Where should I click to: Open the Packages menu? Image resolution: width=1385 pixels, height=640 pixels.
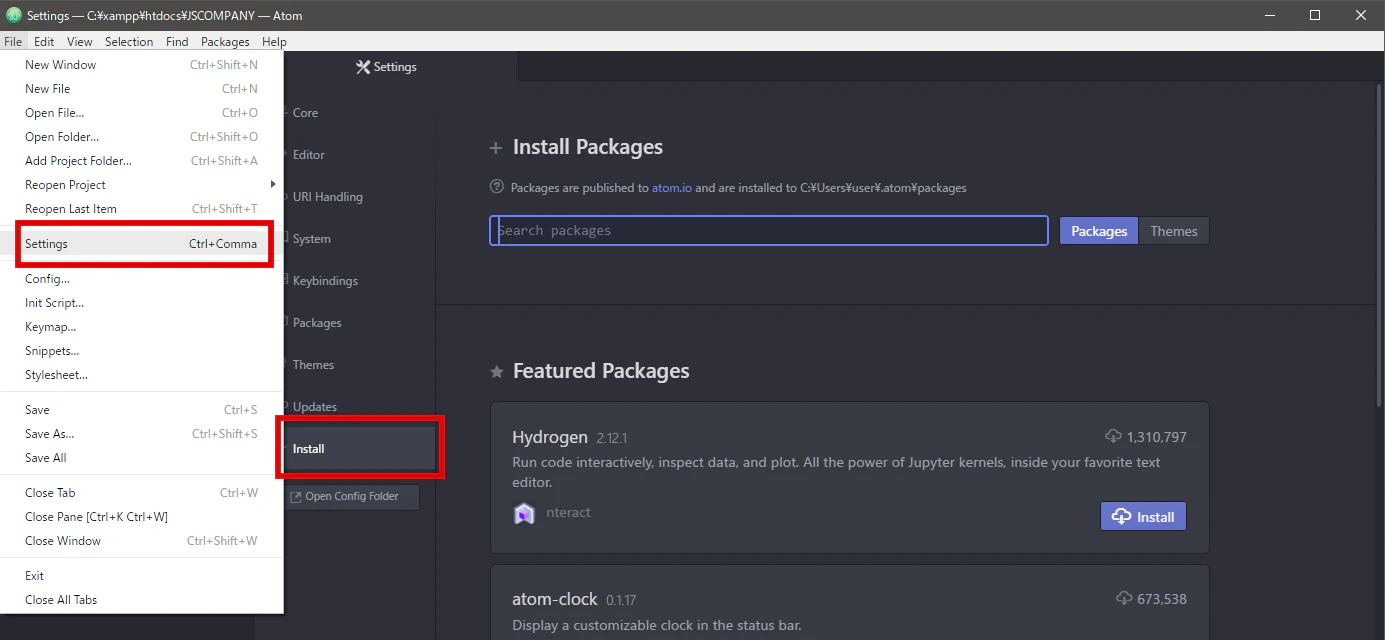[225, 42]
